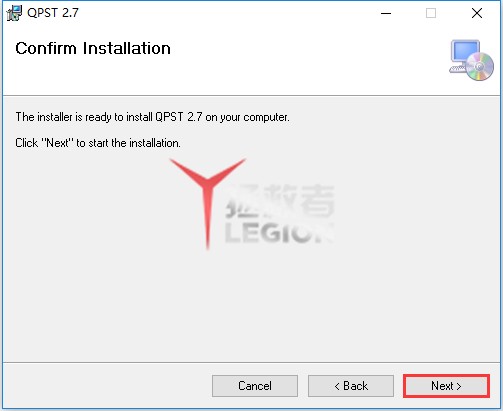Go to previous step with Back button
This screenshot has height=411, width=503.
(351, 386)
